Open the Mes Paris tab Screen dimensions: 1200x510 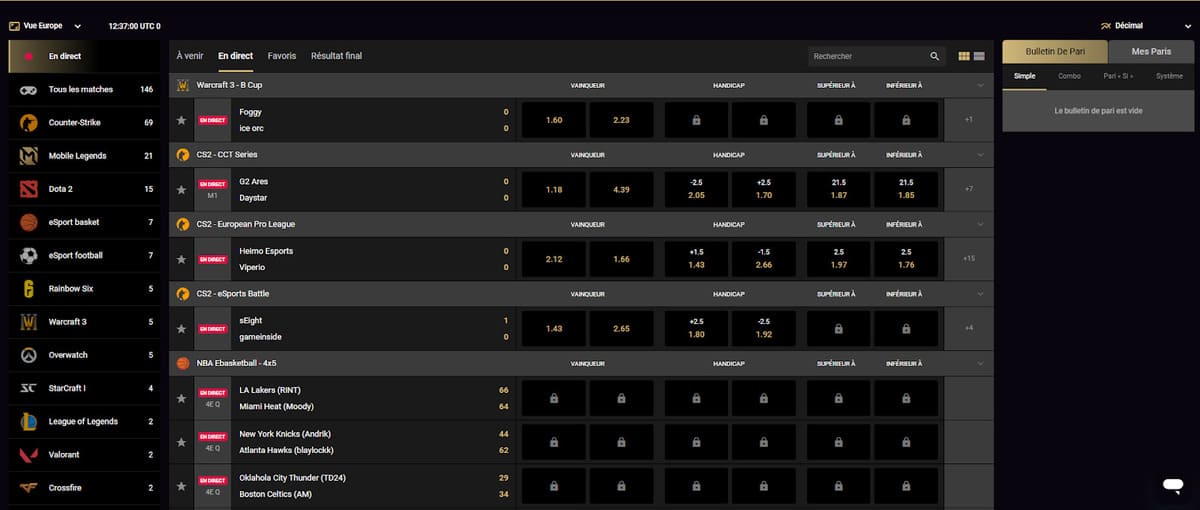tap(1151, 51)
